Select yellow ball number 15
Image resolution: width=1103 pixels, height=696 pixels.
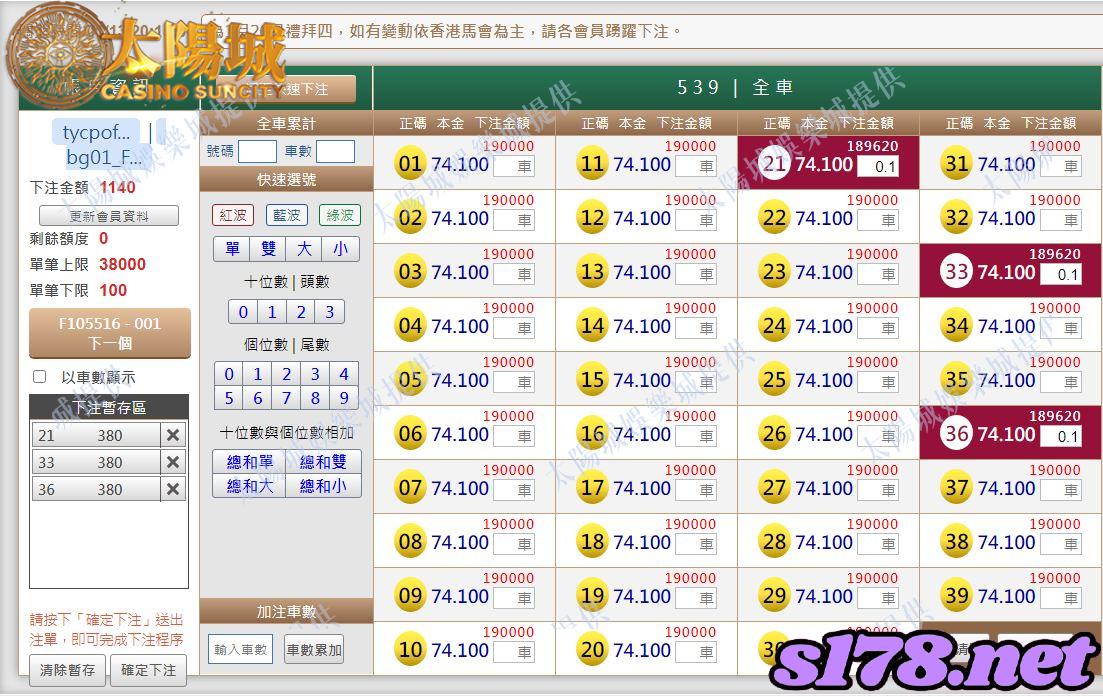pyautogui.click(x=592, y=379)
